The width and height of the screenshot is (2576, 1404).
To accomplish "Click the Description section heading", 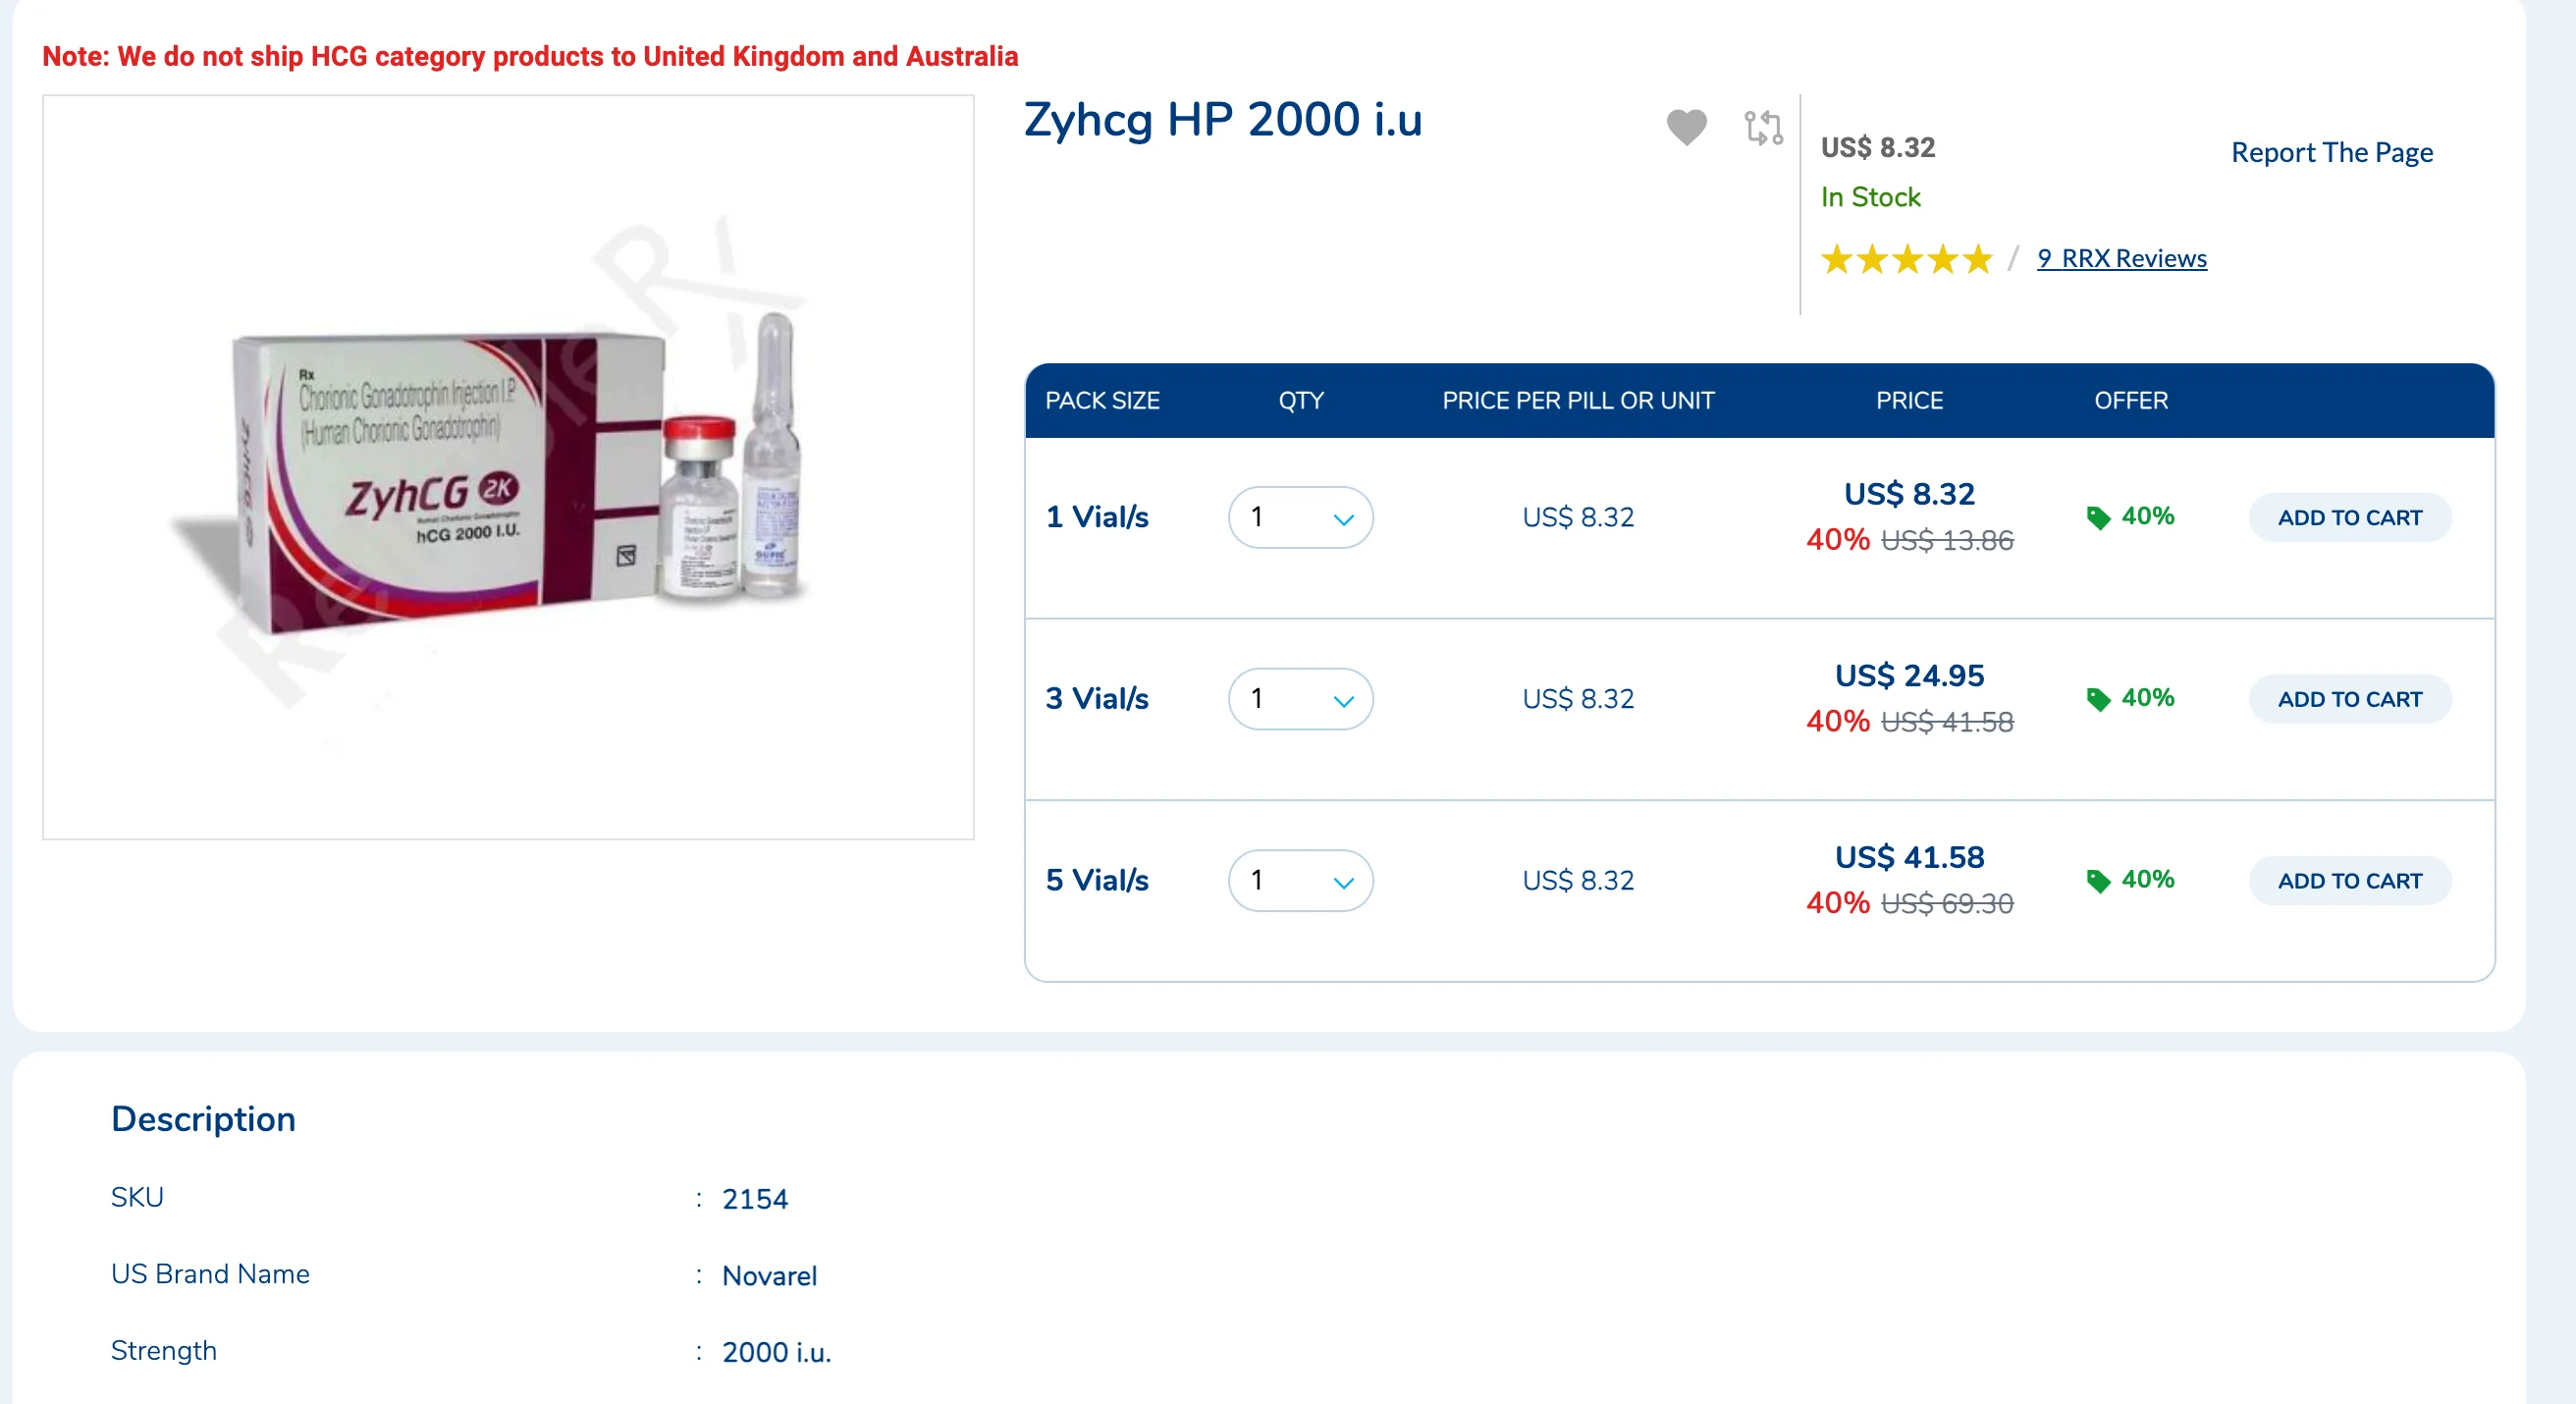I will [203, 1119].
